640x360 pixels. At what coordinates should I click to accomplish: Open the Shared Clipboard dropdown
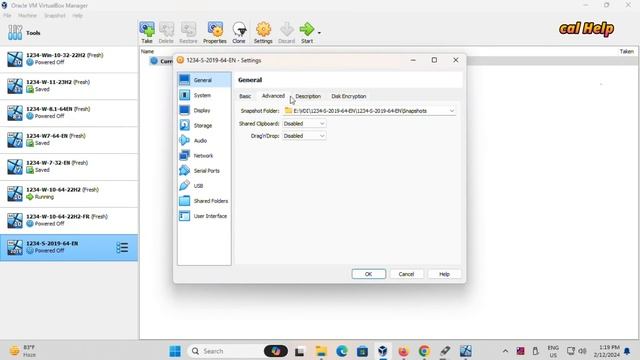[x=304, y=123]
